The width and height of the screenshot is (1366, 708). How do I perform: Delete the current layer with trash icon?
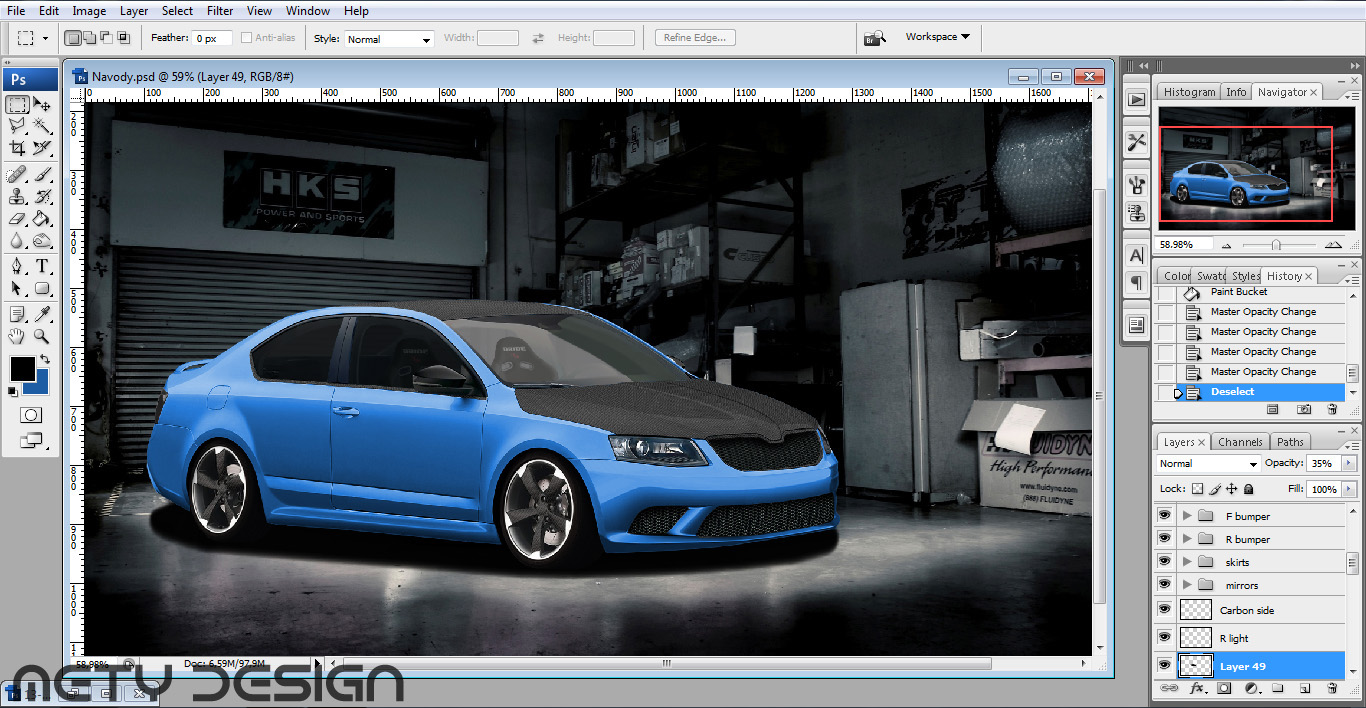pos(1331,689)
